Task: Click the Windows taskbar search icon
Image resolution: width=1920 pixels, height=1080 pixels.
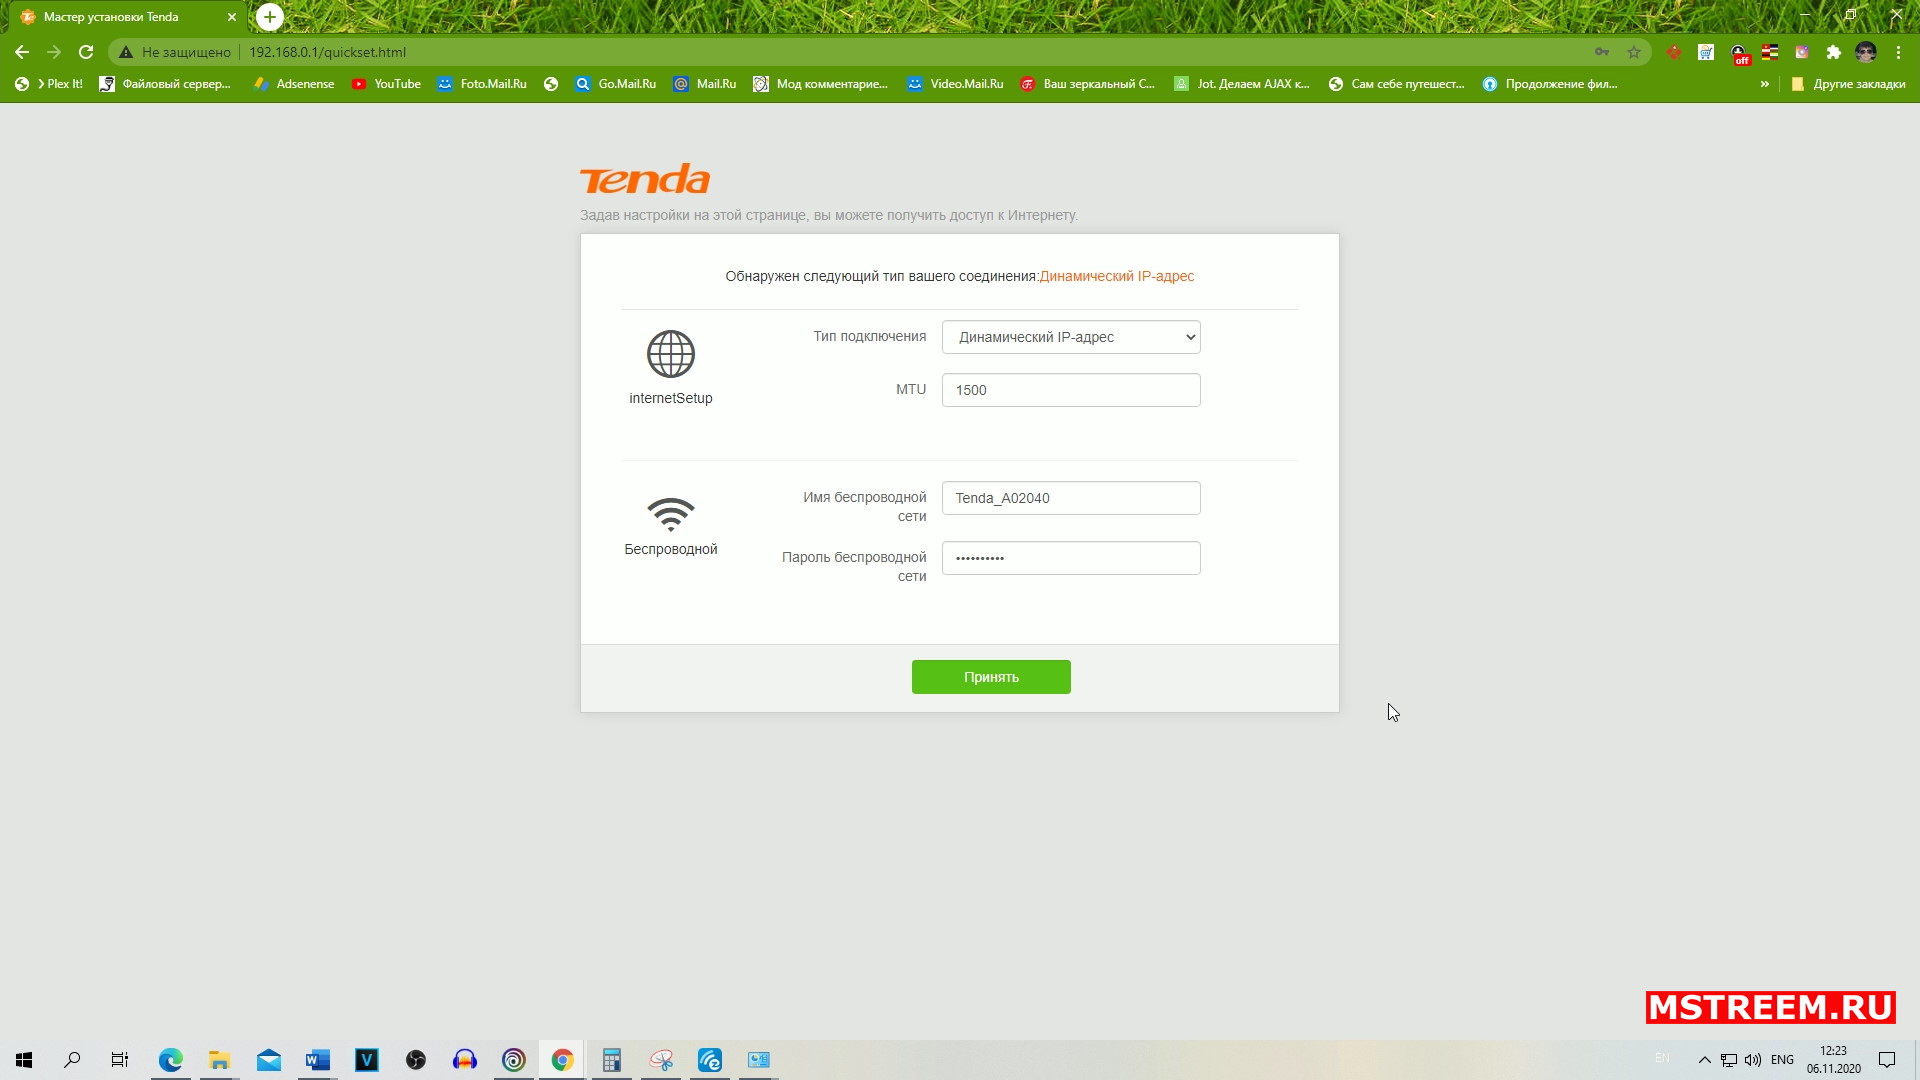Action: [x=73, y=1059]
